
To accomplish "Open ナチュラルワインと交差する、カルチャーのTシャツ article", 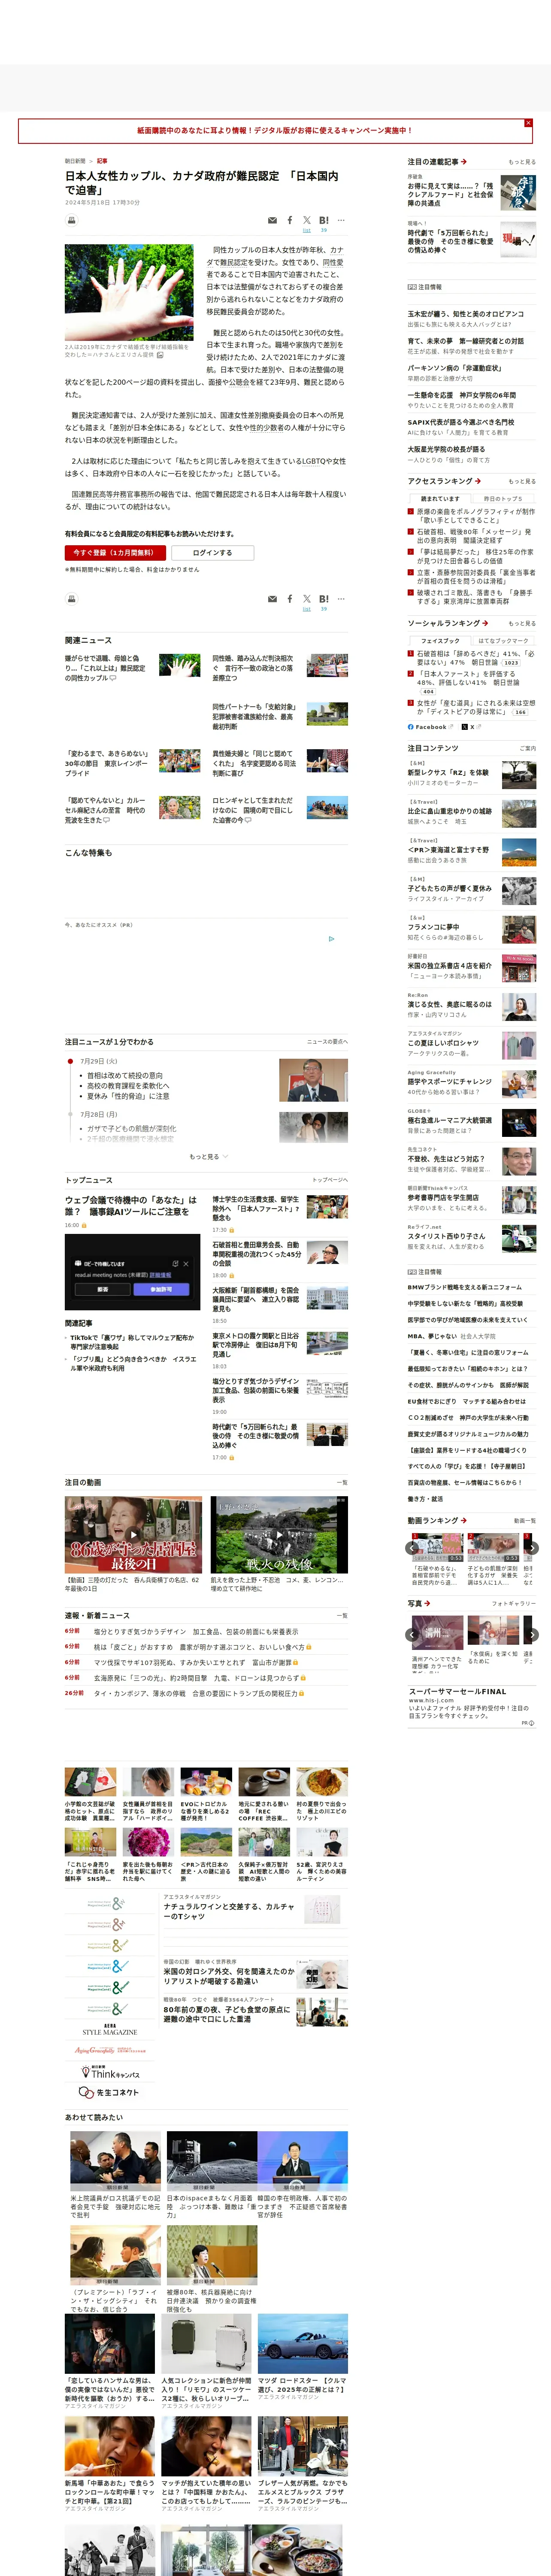I will coord(229,1911).
